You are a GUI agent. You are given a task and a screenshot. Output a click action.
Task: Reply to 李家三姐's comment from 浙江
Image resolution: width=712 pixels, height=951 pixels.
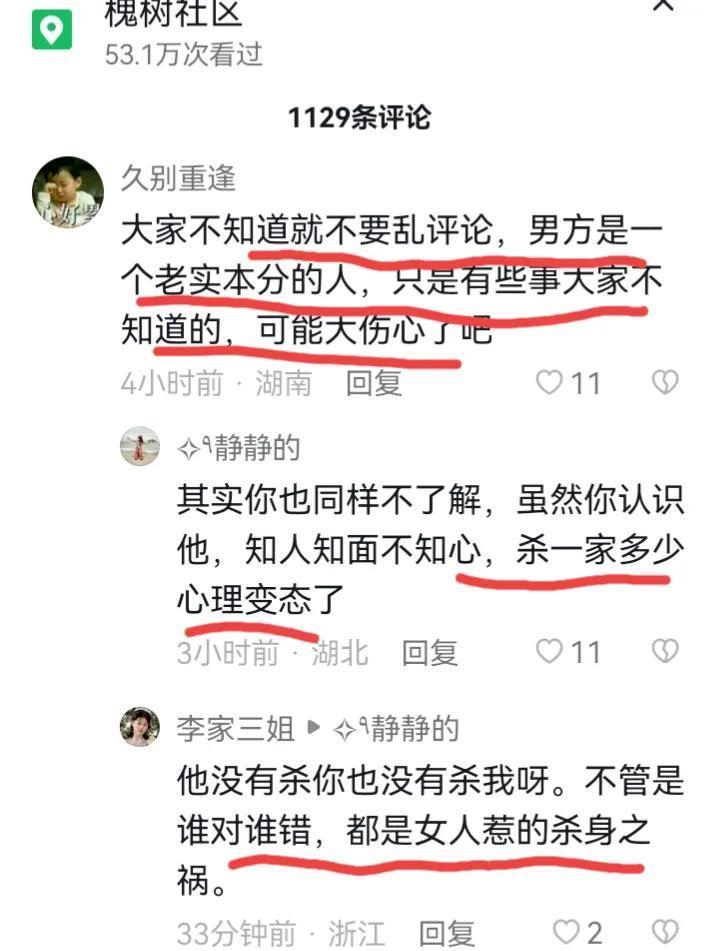coord(446,933)
